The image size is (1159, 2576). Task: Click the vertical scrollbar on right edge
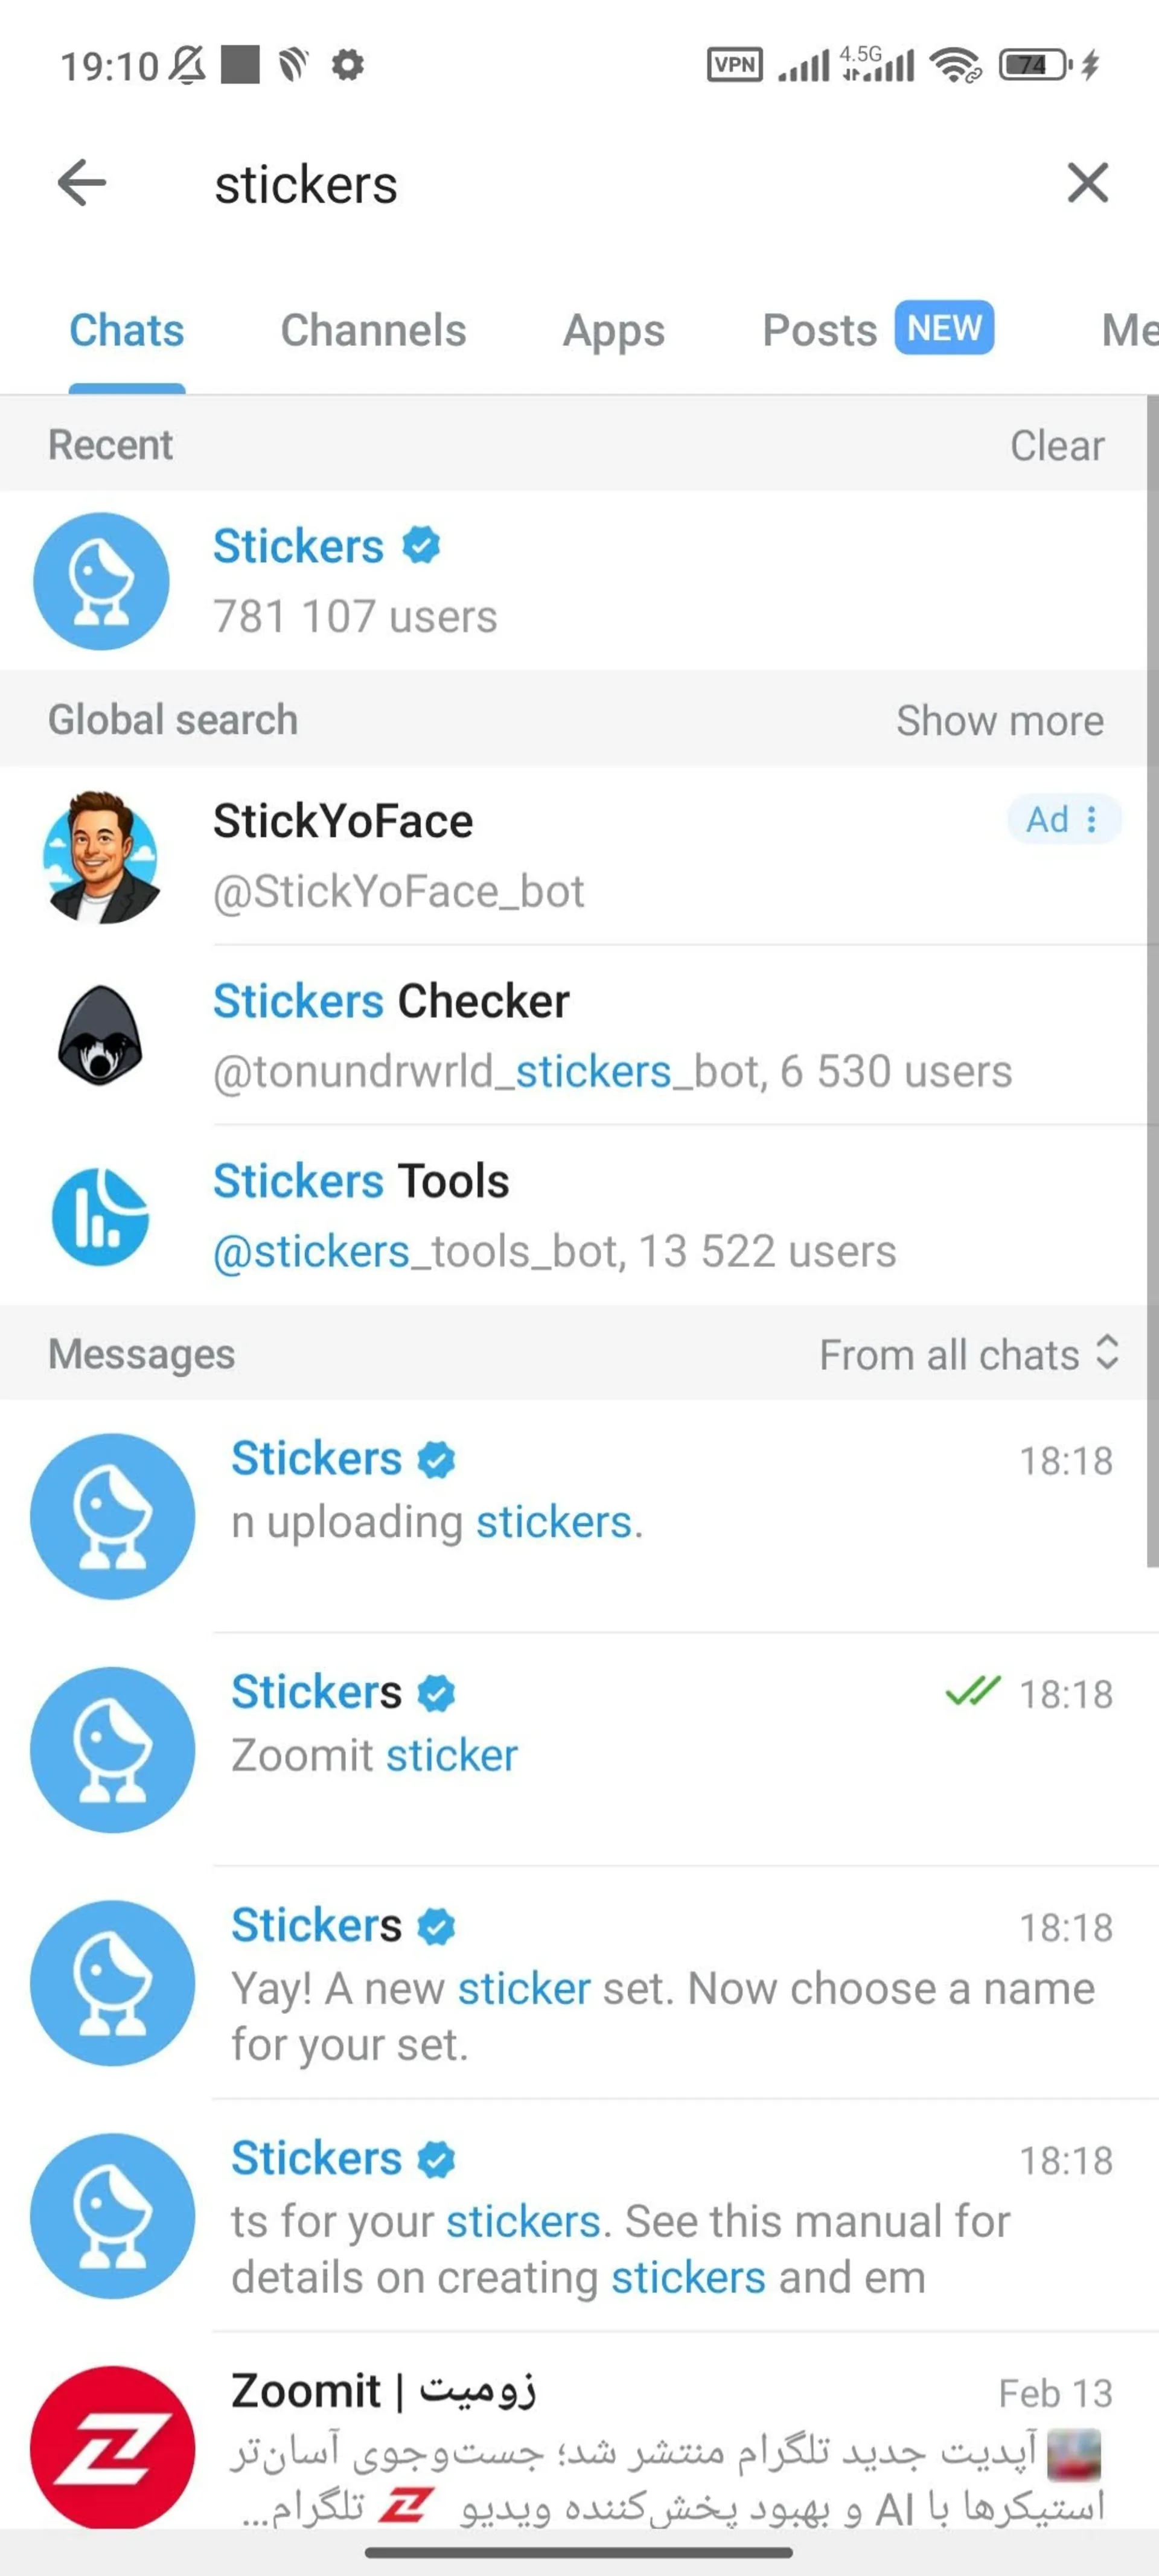pos(1151,980)
